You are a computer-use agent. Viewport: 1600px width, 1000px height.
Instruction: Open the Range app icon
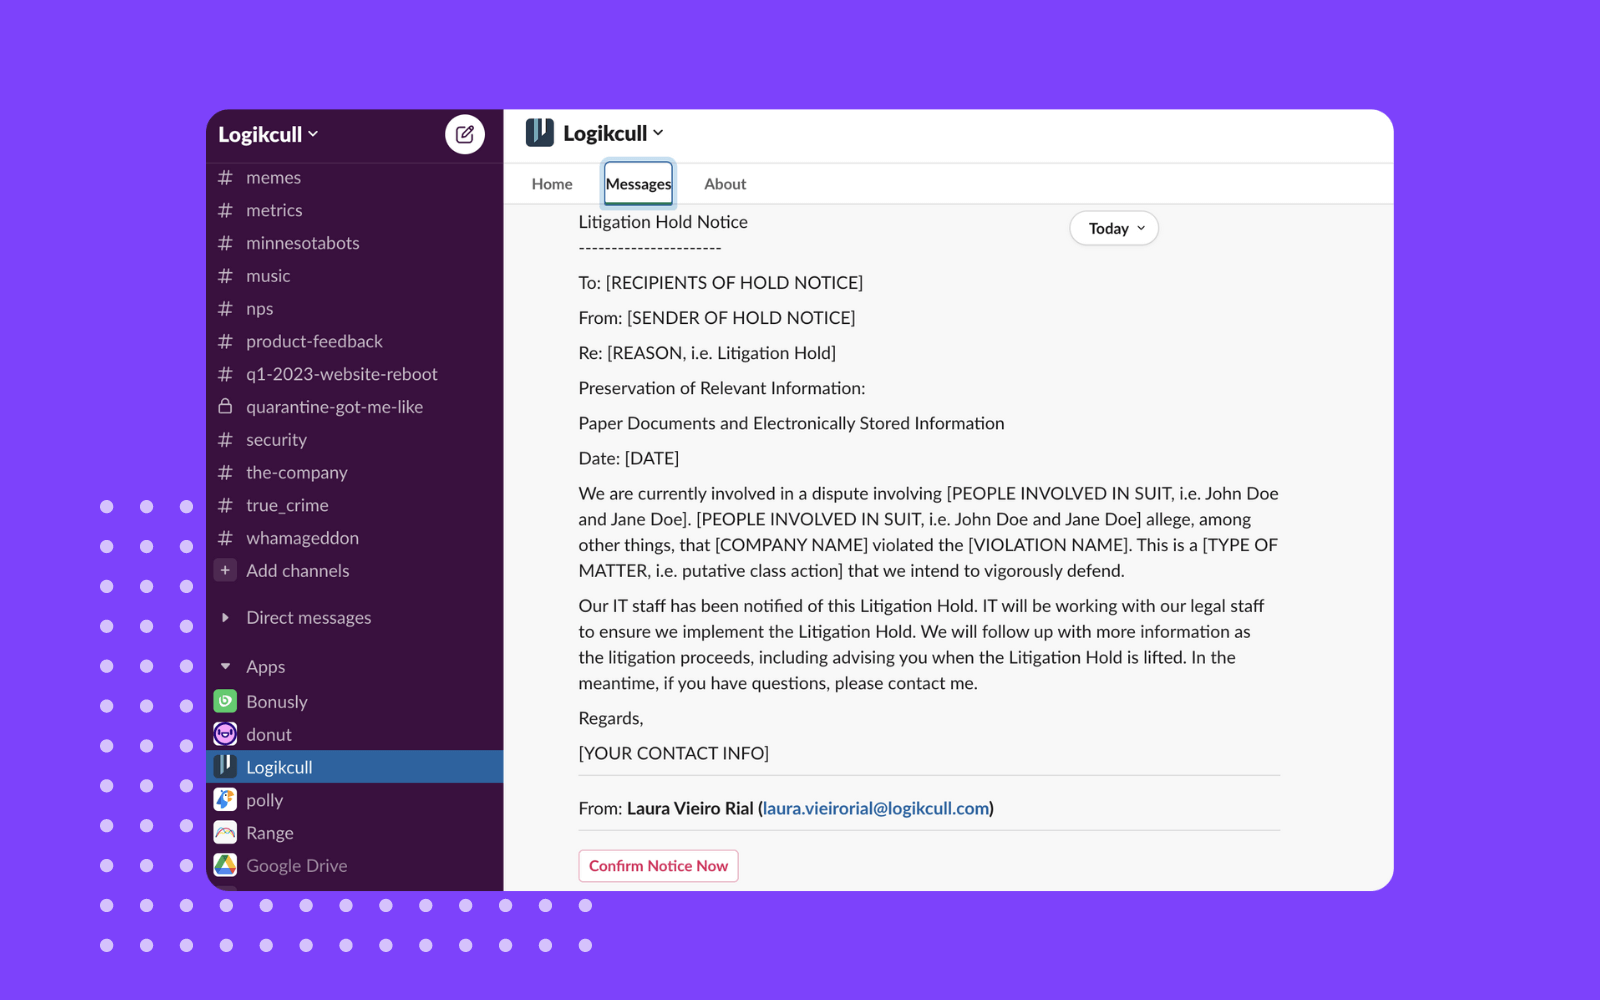(225, 832)
